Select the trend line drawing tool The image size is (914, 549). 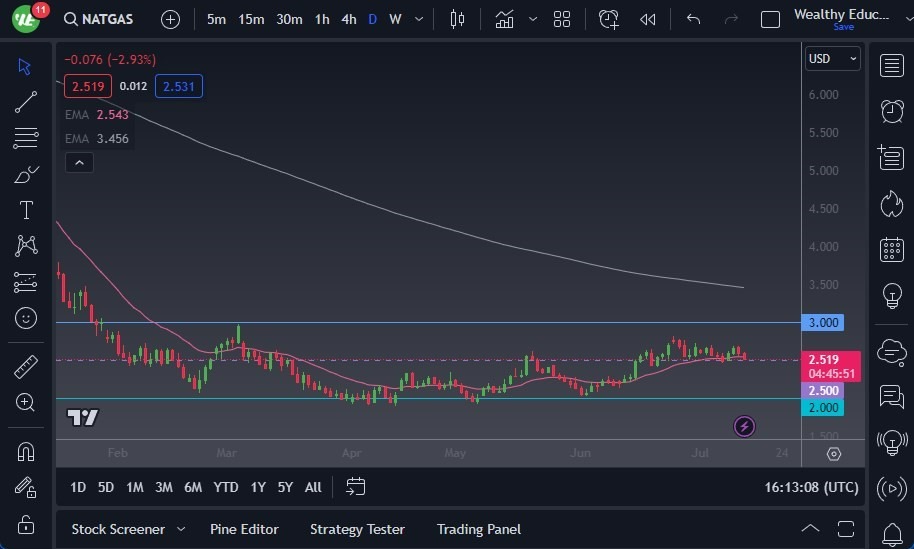pos(26,102)
